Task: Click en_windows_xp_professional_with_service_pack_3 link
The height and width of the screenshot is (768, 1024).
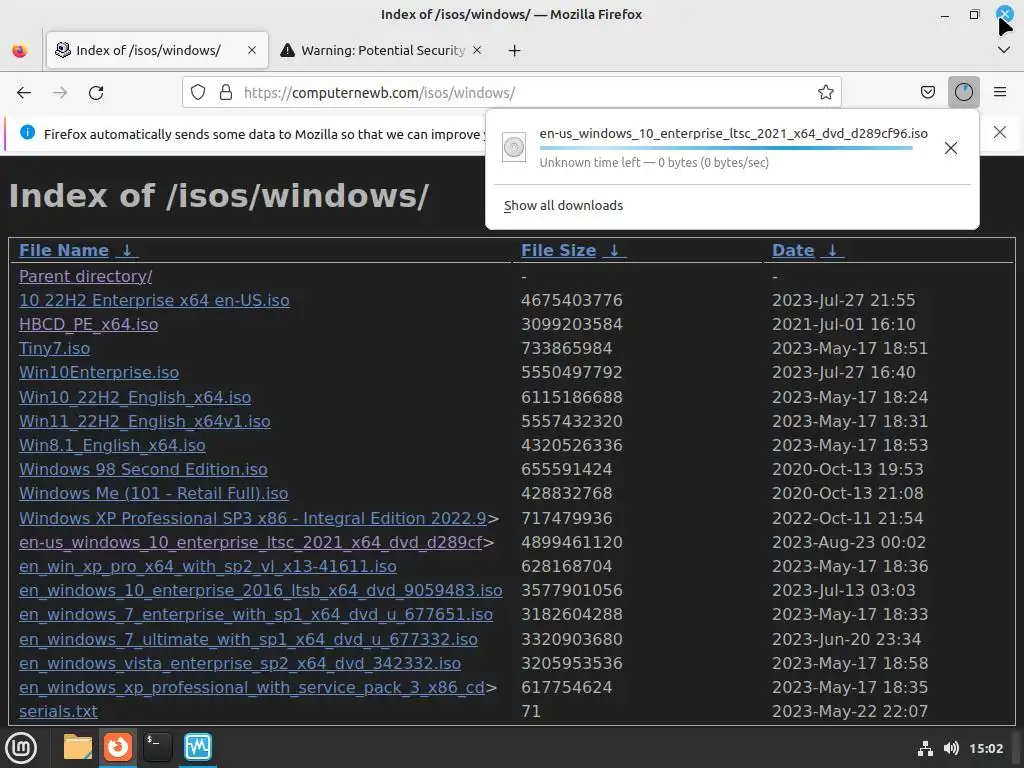Action: click(x=252, y=688)
